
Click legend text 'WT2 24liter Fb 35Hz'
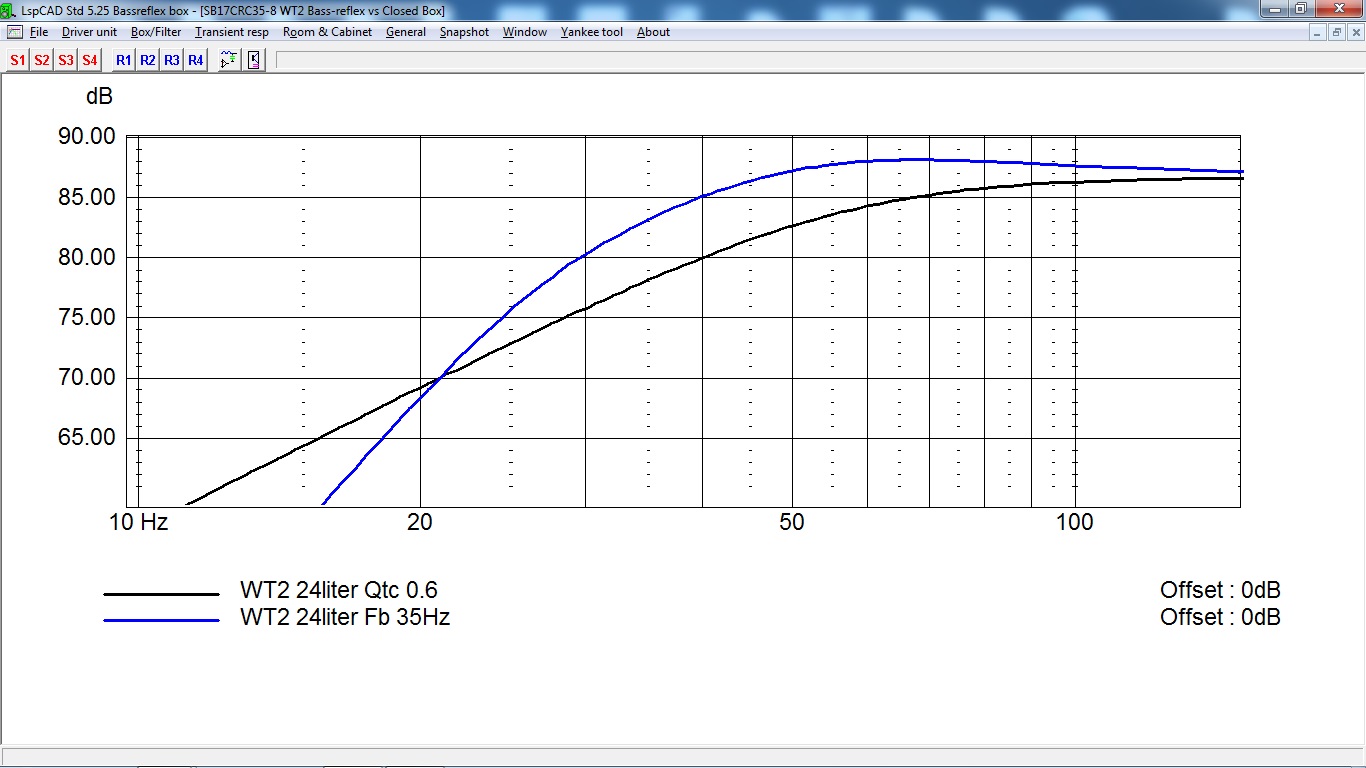click(x=345, y=617)
